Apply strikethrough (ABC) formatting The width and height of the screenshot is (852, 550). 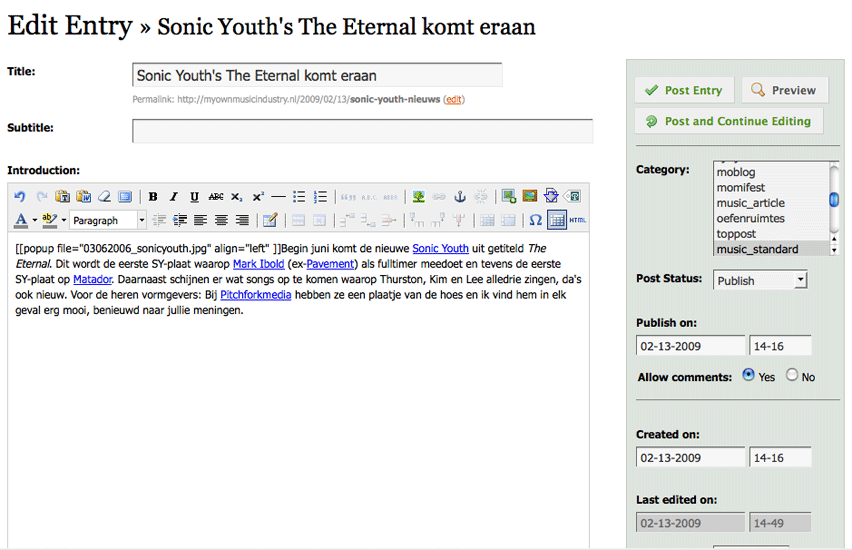216,197
